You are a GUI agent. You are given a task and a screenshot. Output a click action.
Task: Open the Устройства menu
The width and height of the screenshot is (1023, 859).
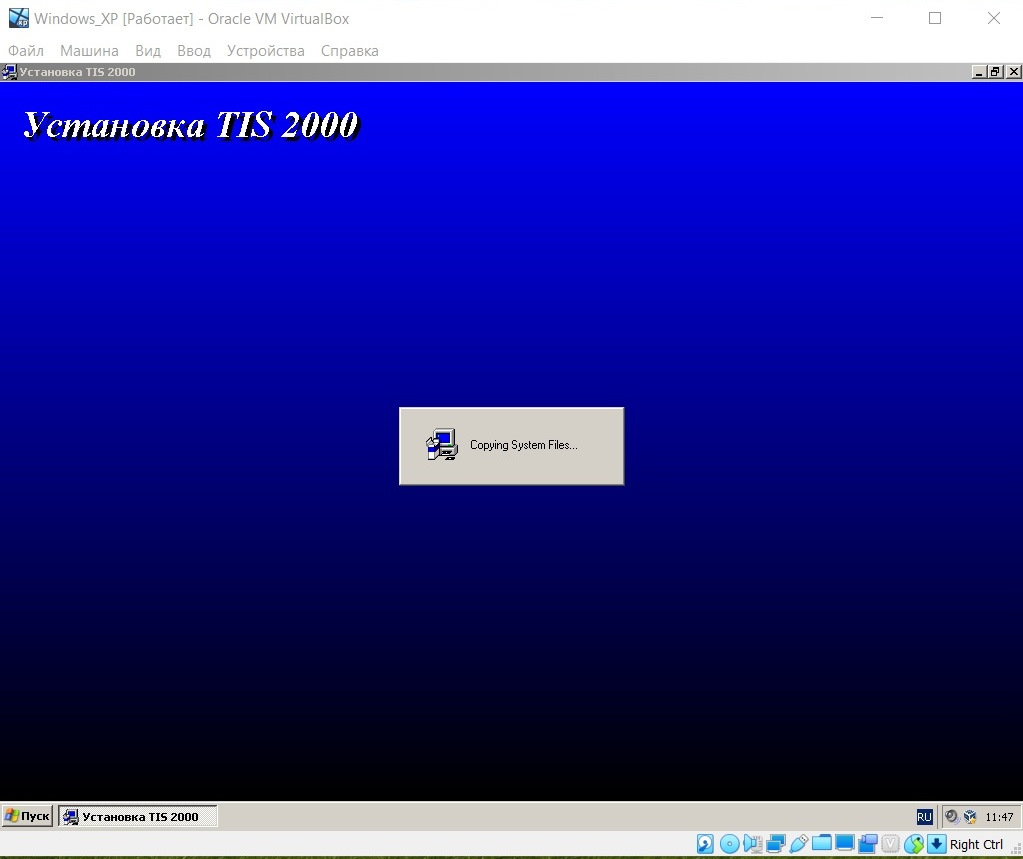[266, 51]
